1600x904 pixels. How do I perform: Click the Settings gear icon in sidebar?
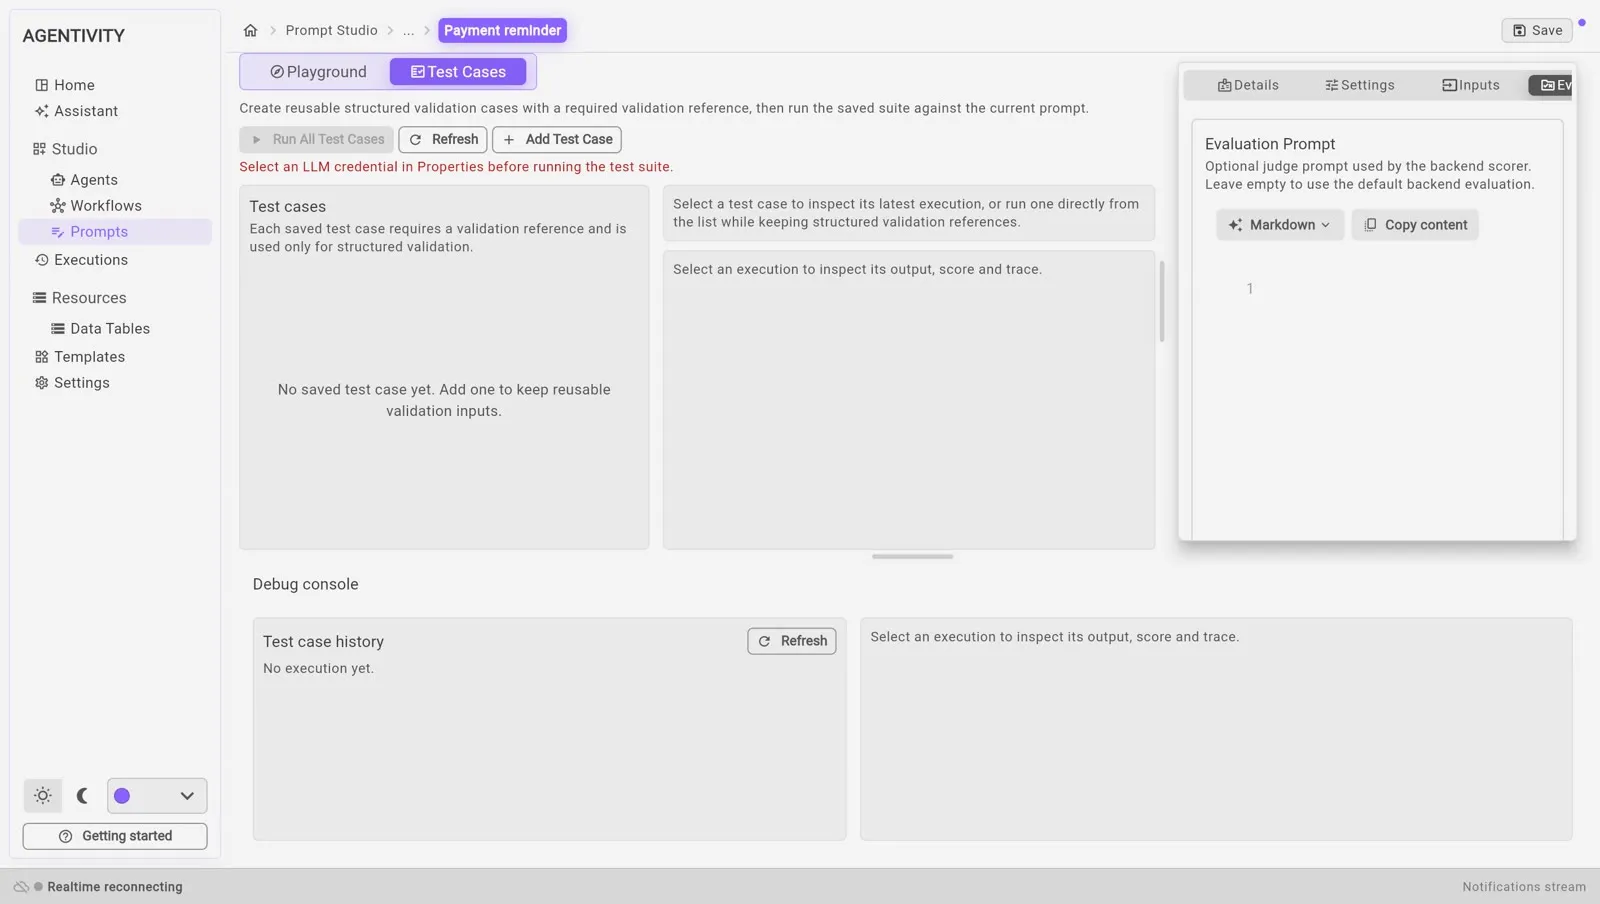pos(41,383)
